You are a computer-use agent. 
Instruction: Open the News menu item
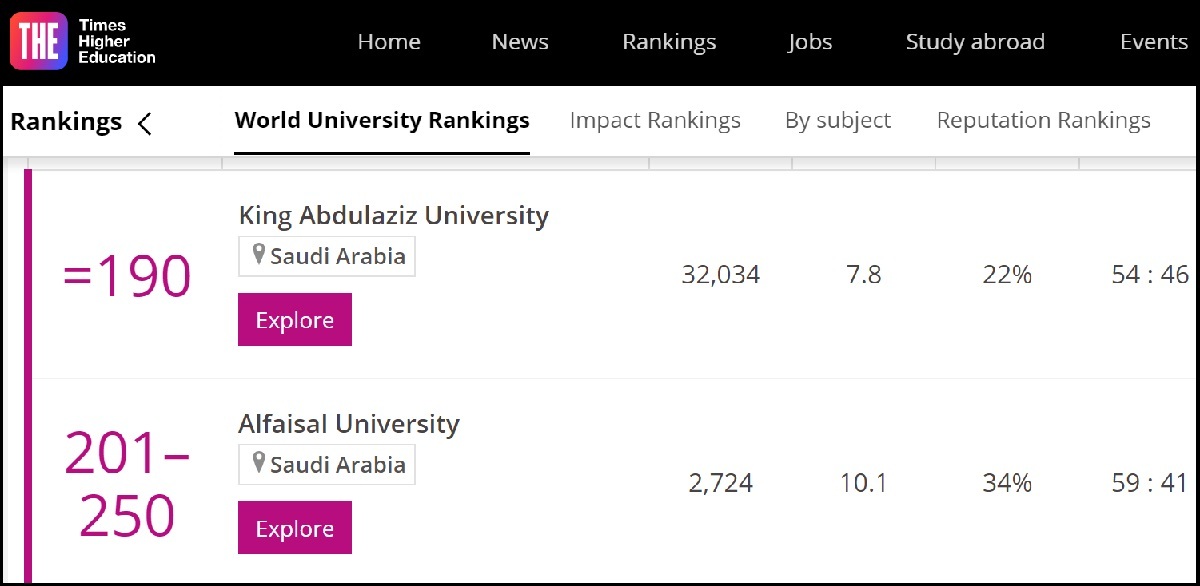pyautogui.click(x=520, y=42)
